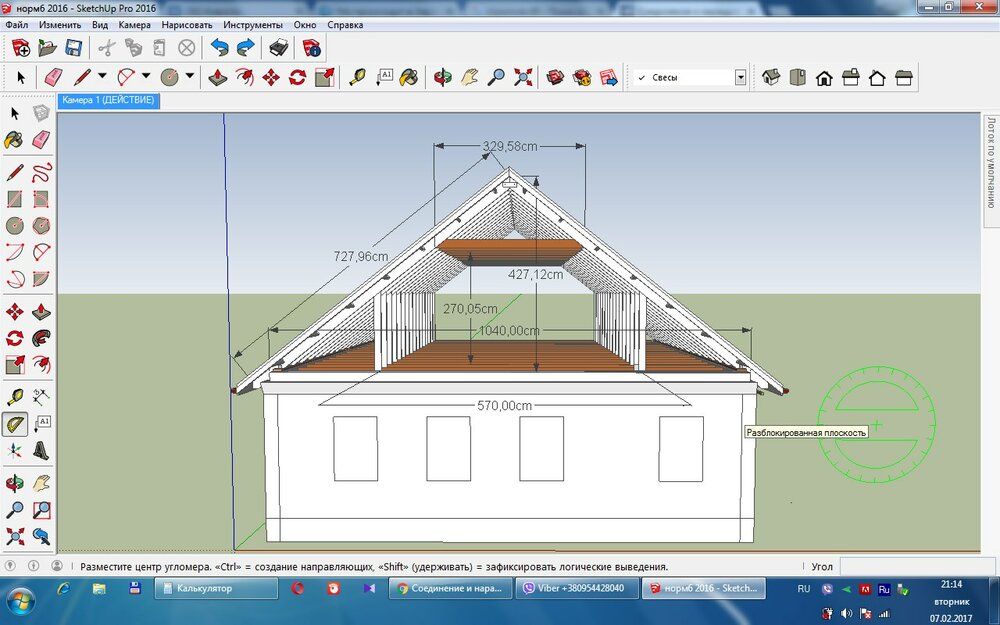Print the model using the printer icon
This screenshot has width=1000, height=625.
(x=279, y=47)
